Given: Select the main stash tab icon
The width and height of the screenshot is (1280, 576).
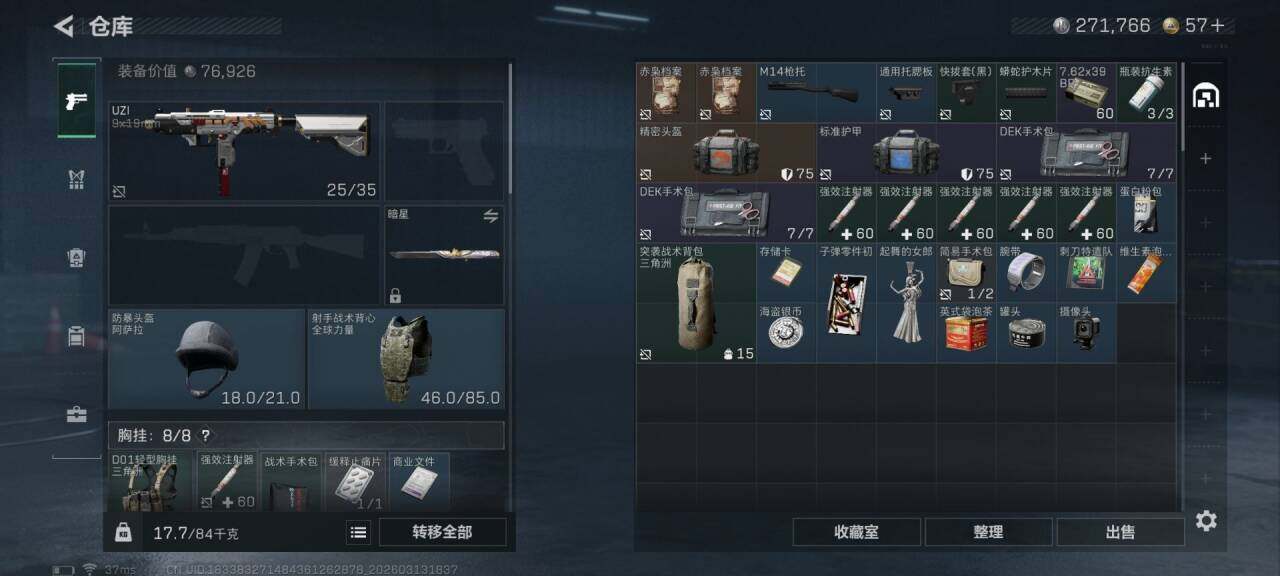Looking at the screenshot, I should point(1206,96).
